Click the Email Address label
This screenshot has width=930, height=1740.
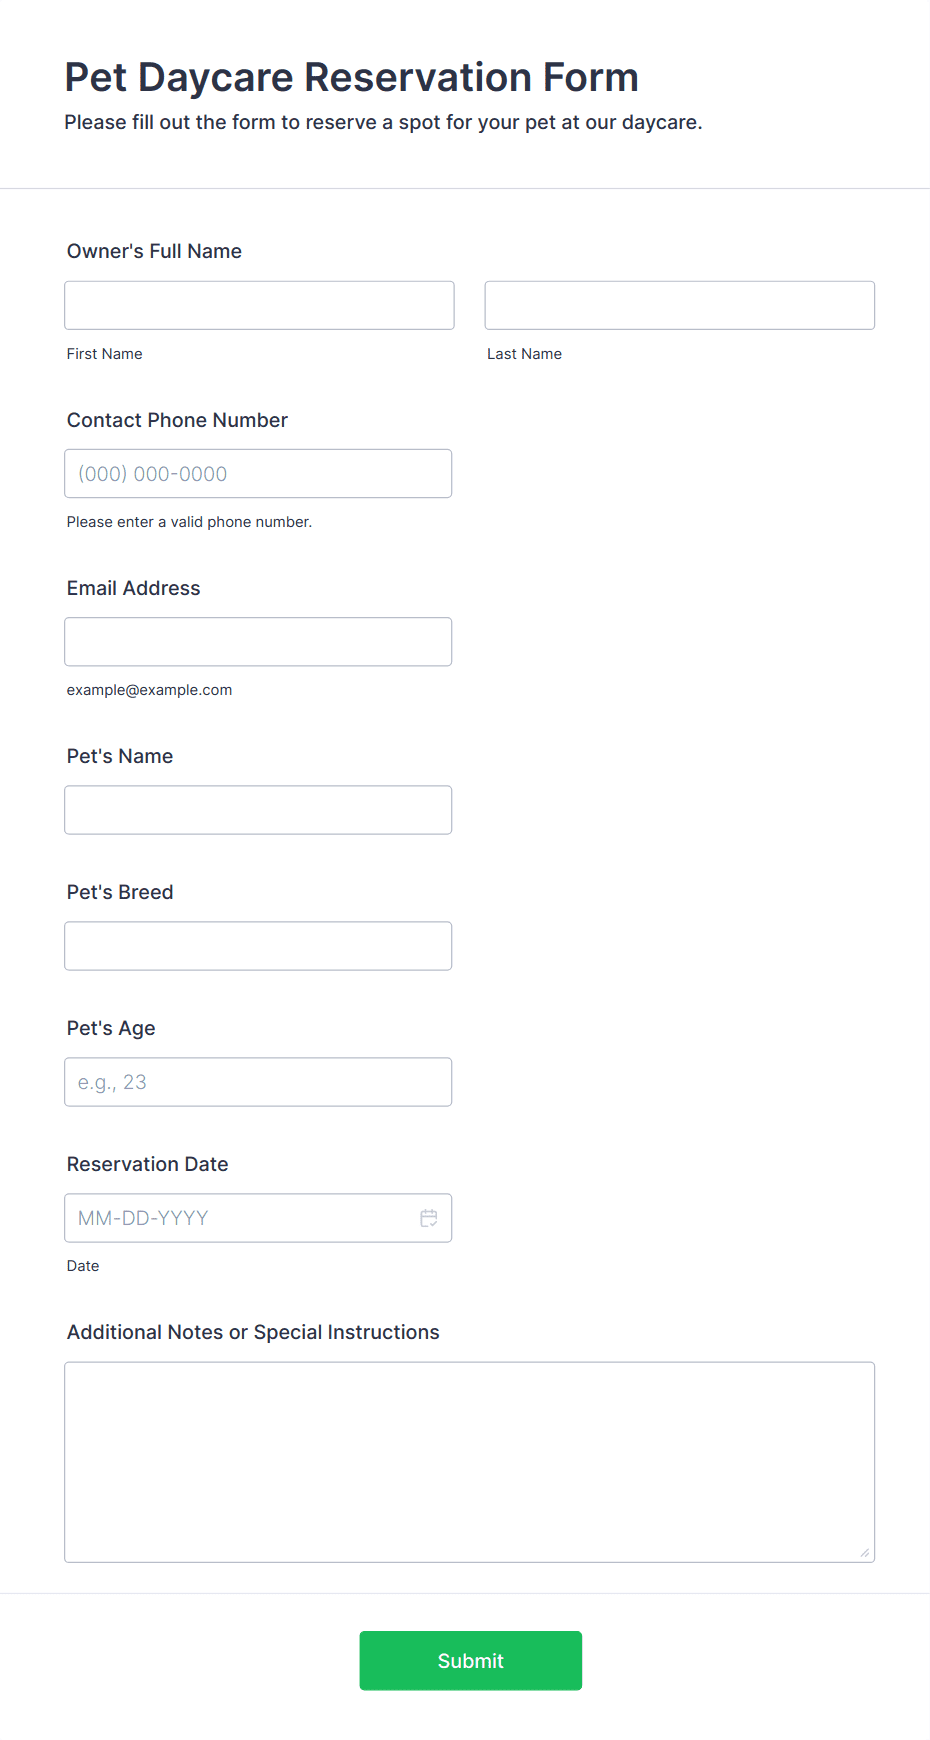(133, 588)
